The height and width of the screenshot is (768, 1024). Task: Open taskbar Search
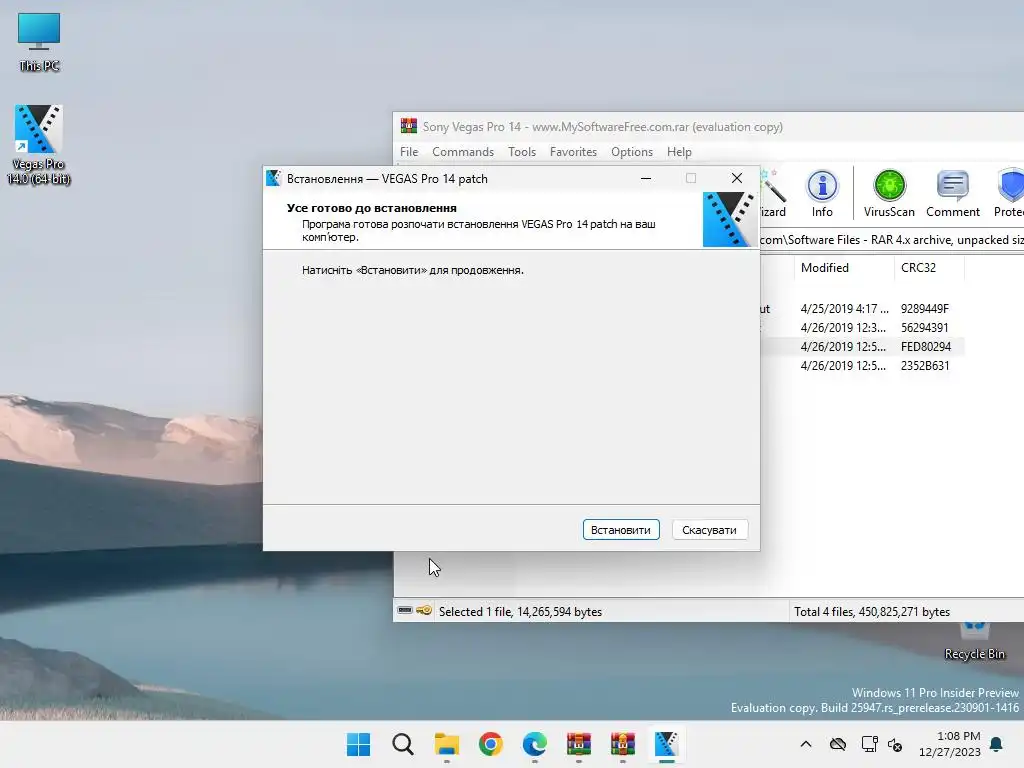point(402,744)
